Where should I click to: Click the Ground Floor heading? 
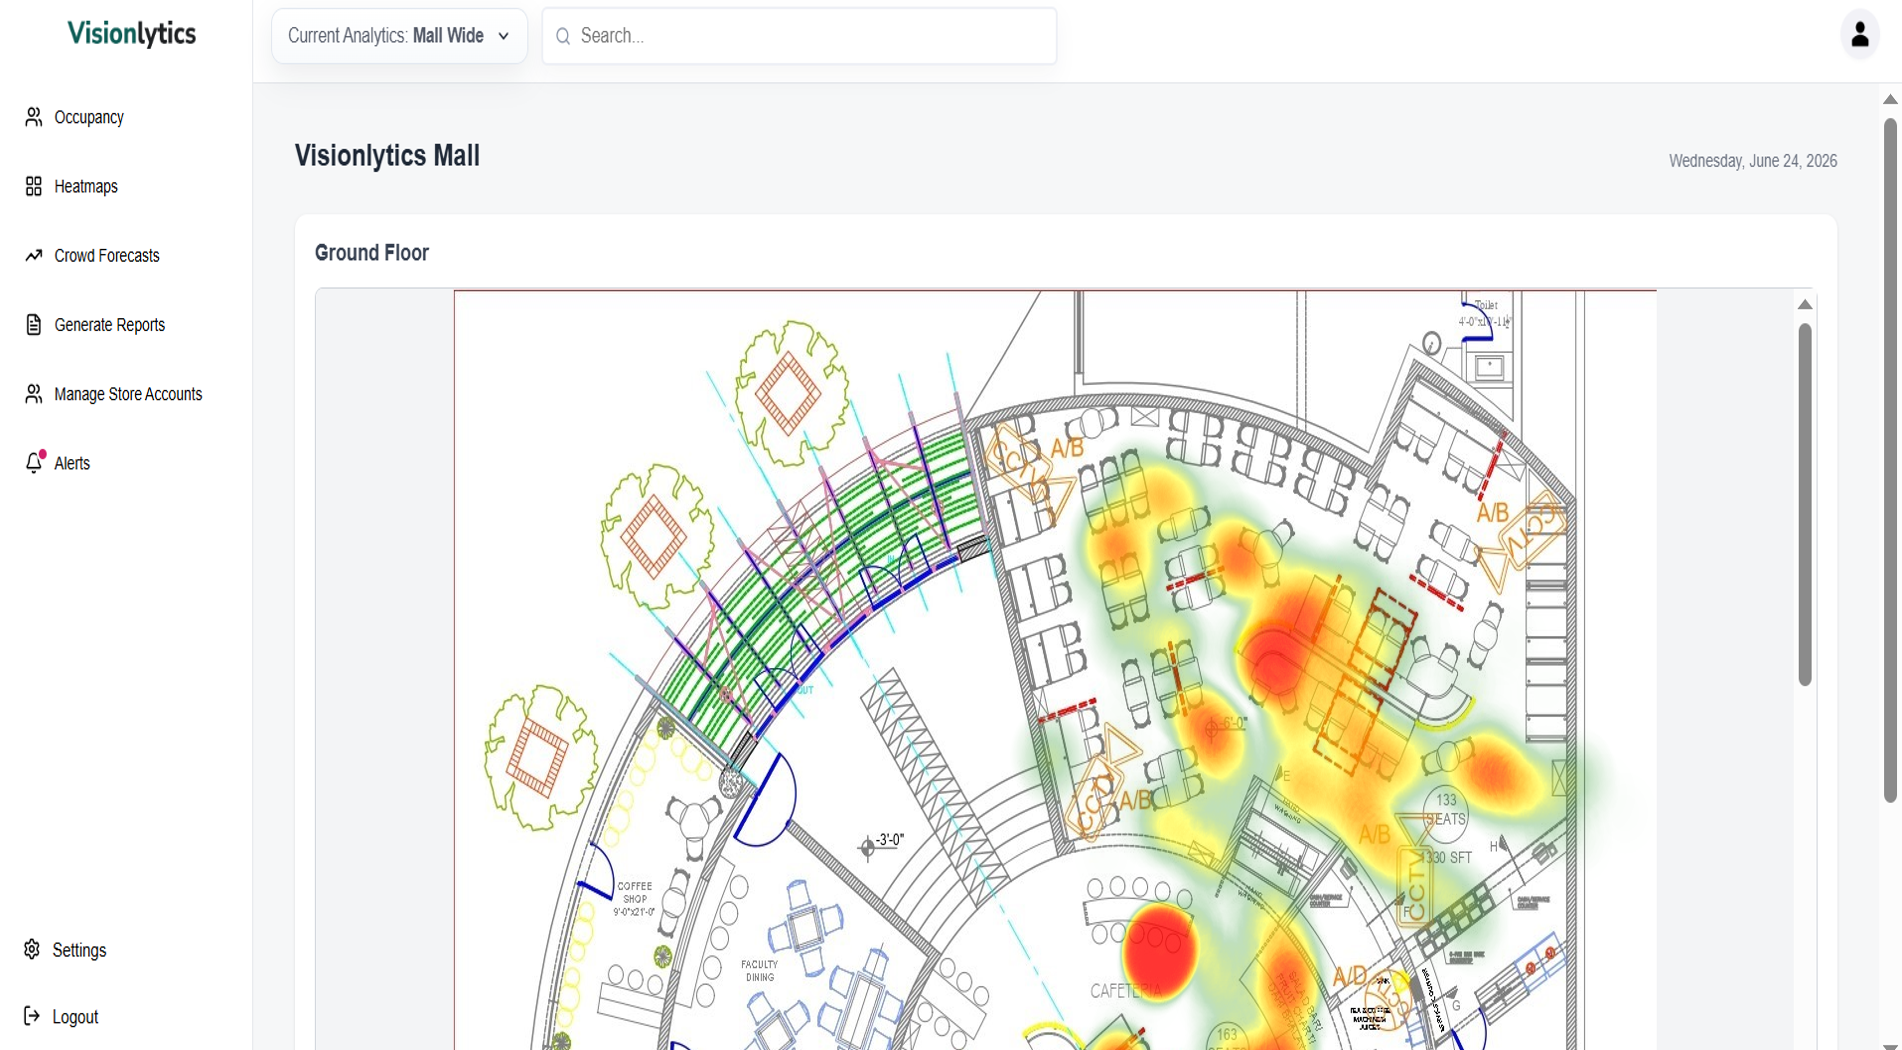click(372, 253)
